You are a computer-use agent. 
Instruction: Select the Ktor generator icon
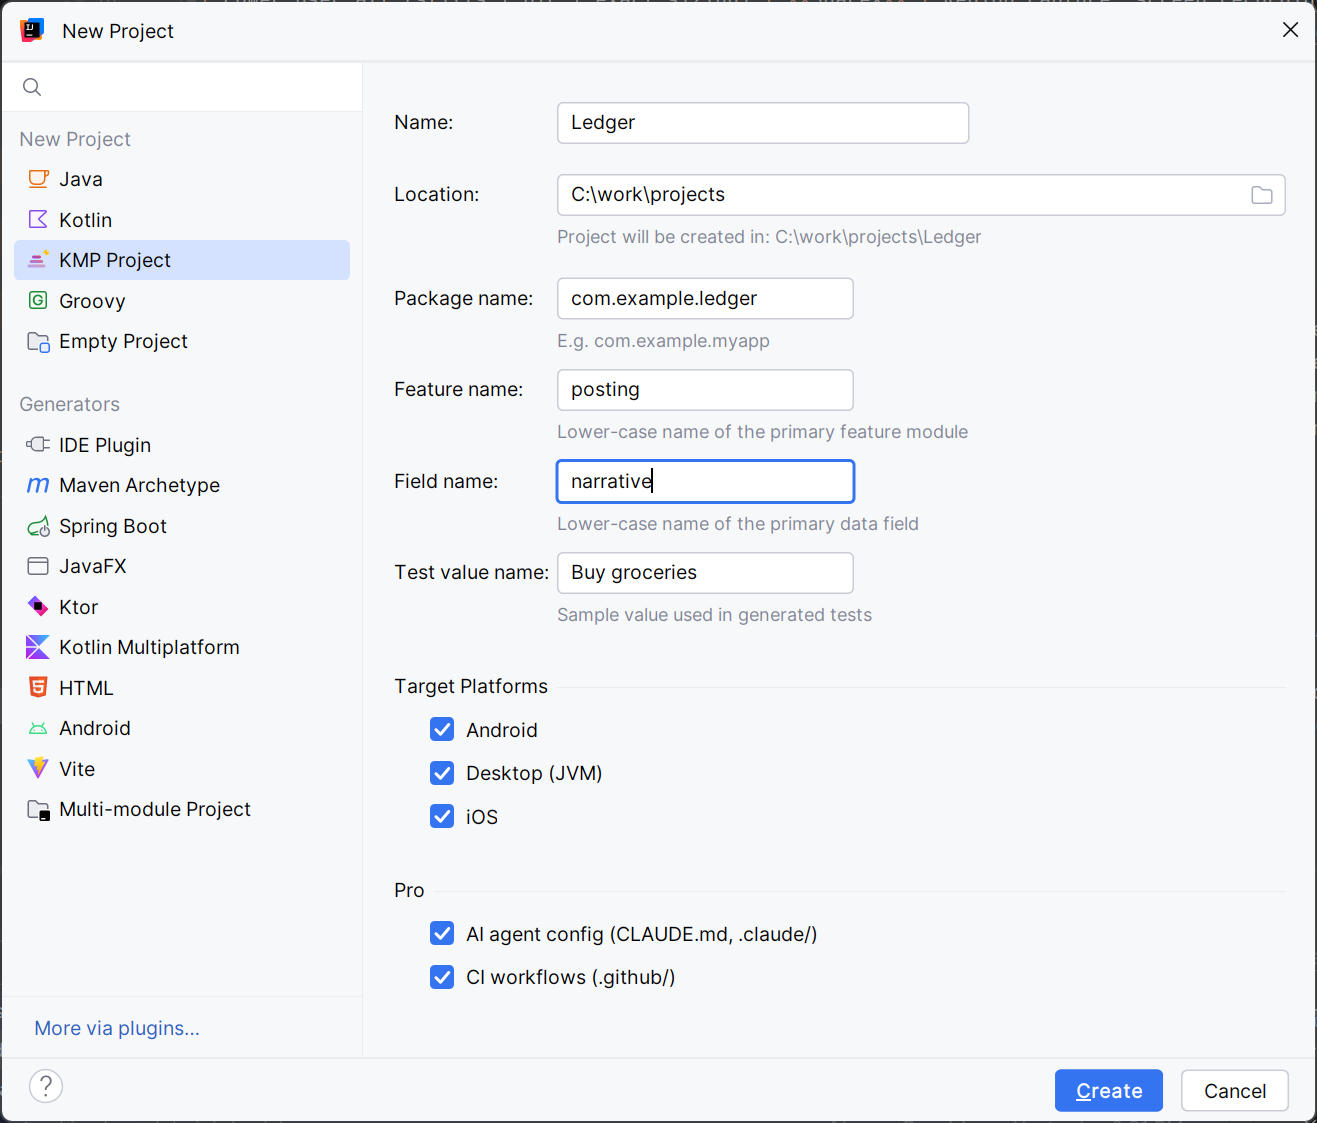[x=38, y=607]
